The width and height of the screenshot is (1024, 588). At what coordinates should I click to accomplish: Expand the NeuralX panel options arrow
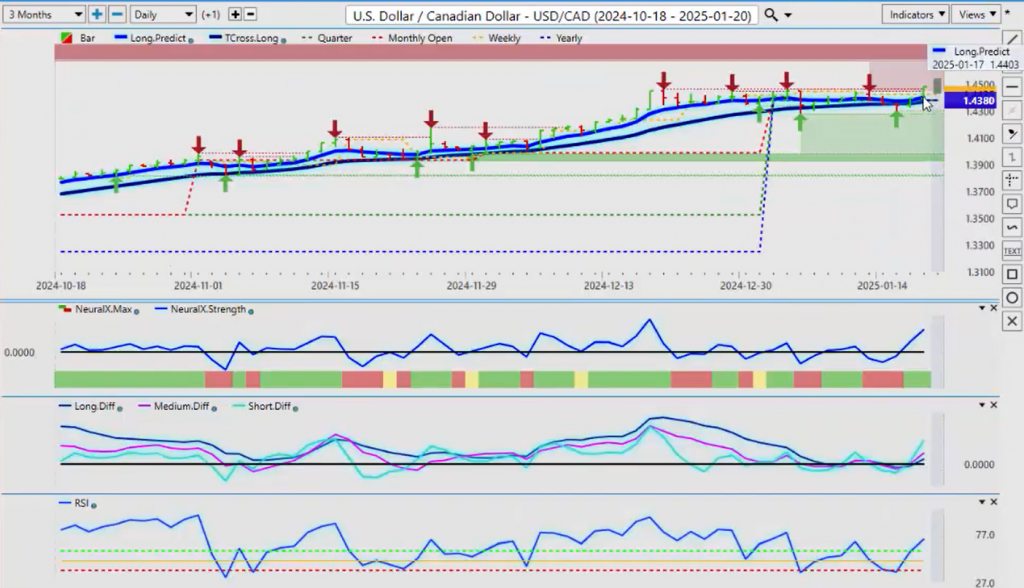click(x=979, y=308)
